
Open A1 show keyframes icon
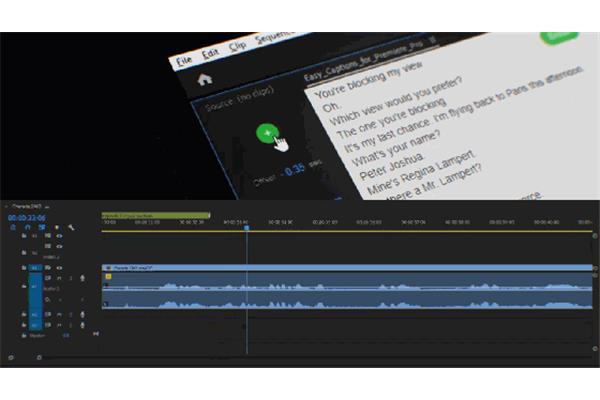[47, 300]
